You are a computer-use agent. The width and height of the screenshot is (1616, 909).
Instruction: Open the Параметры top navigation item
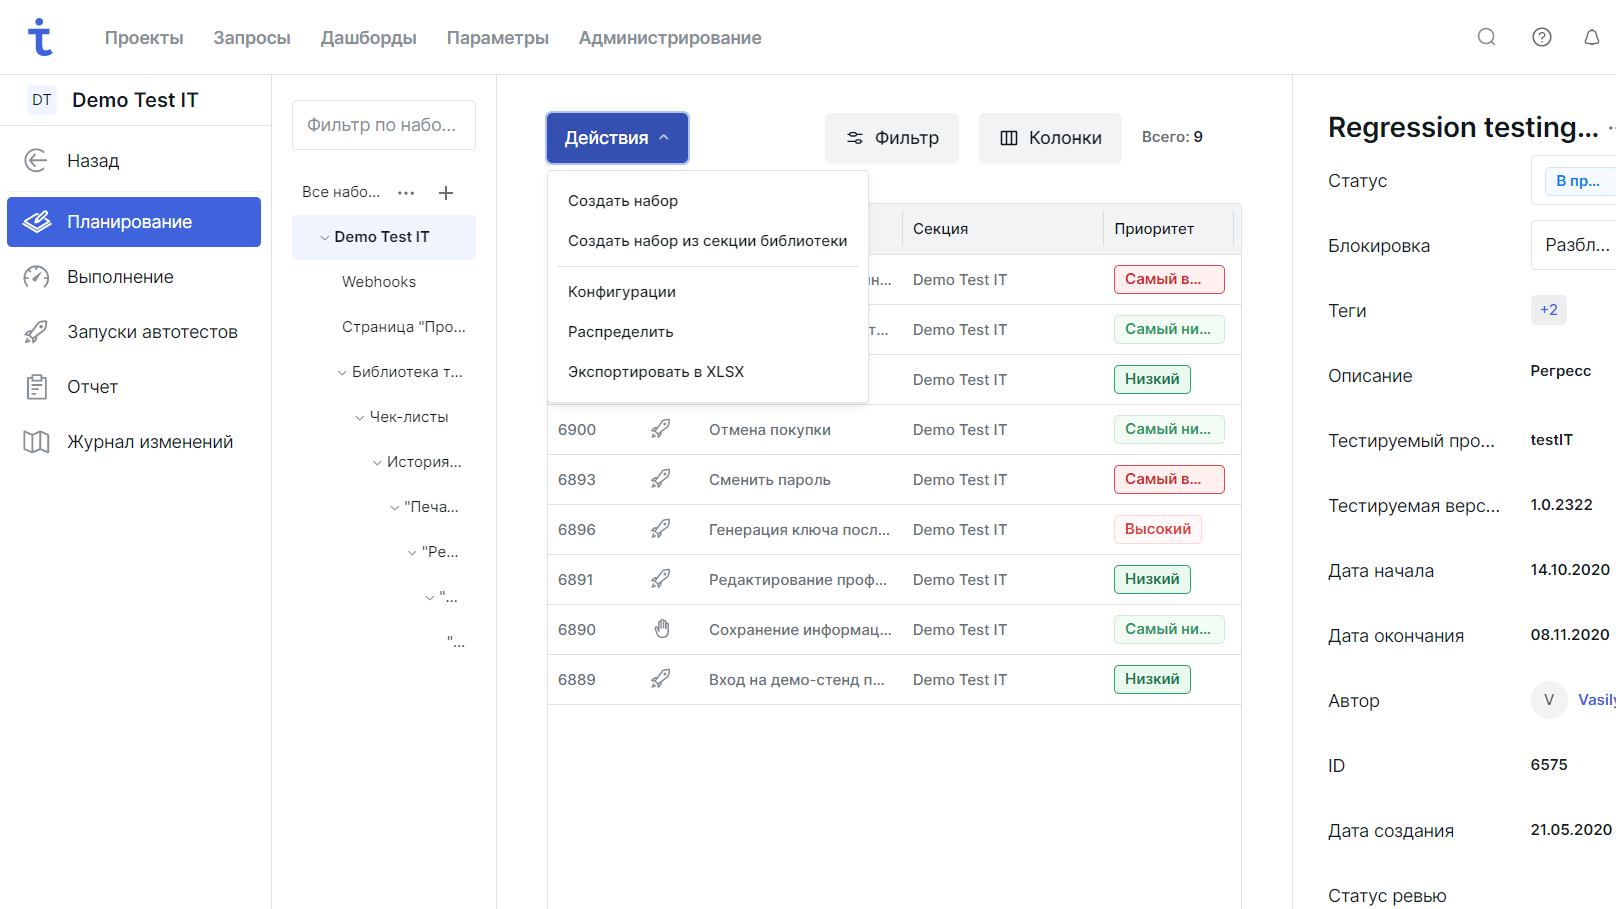(498, 38)
